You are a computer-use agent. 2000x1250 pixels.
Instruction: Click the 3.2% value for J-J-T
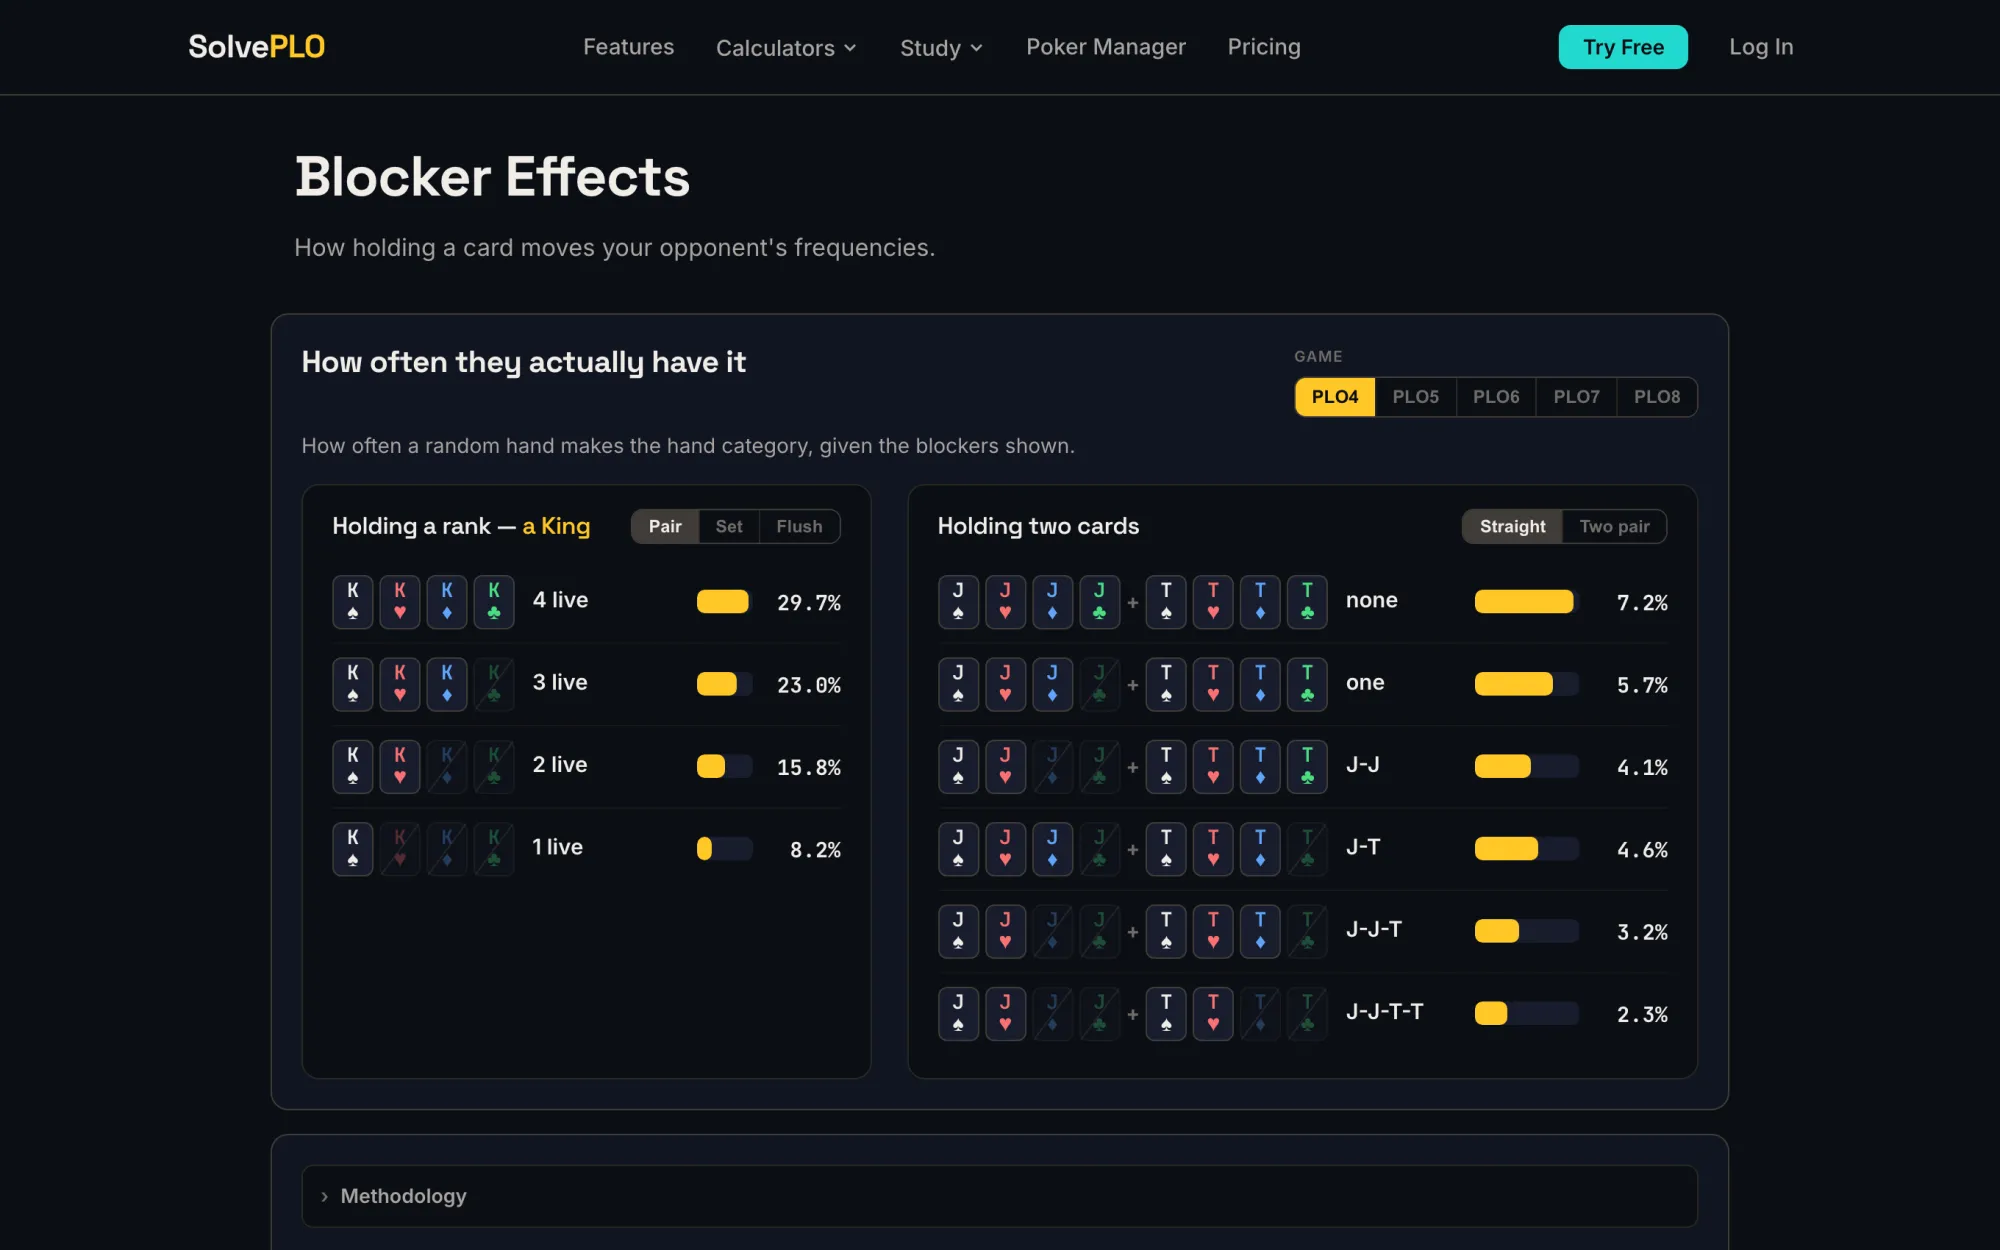pos(1642,932)
